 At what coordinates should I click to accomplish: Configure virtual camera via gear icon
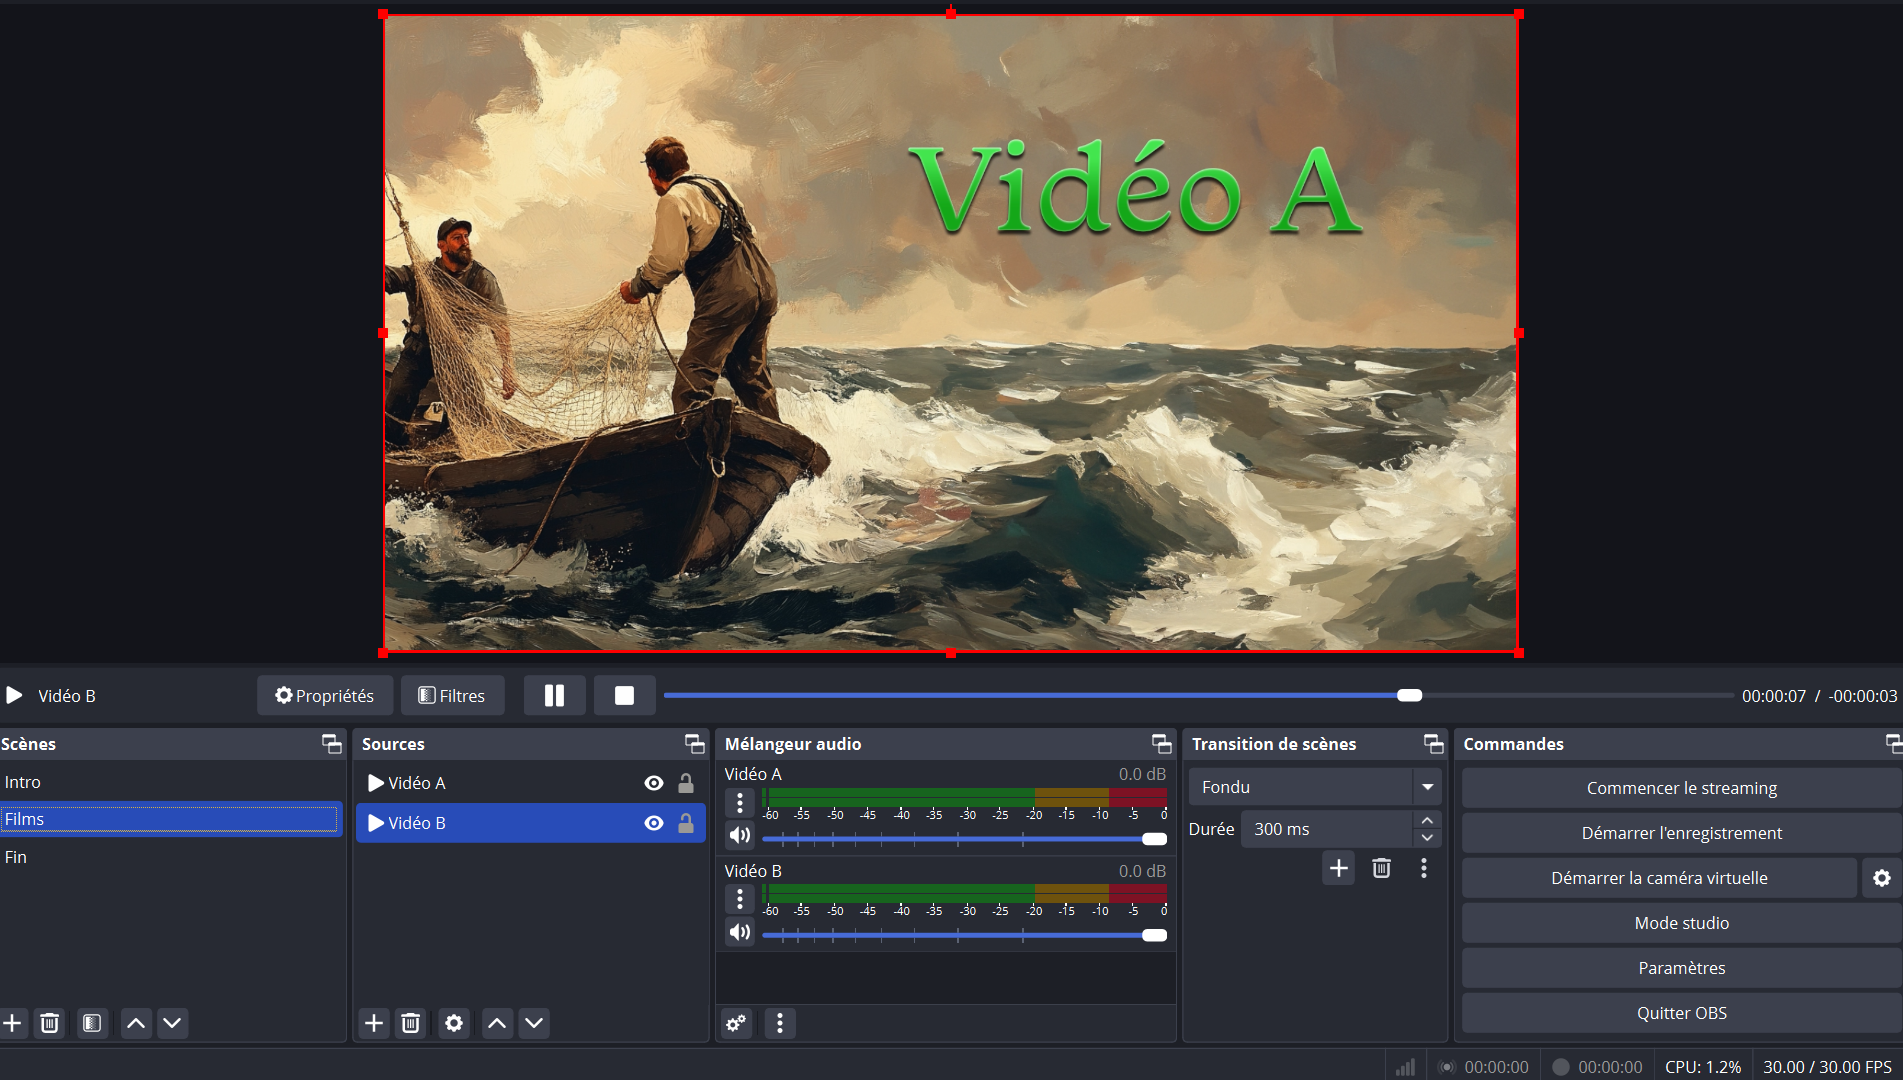[x=1882, y=878]
